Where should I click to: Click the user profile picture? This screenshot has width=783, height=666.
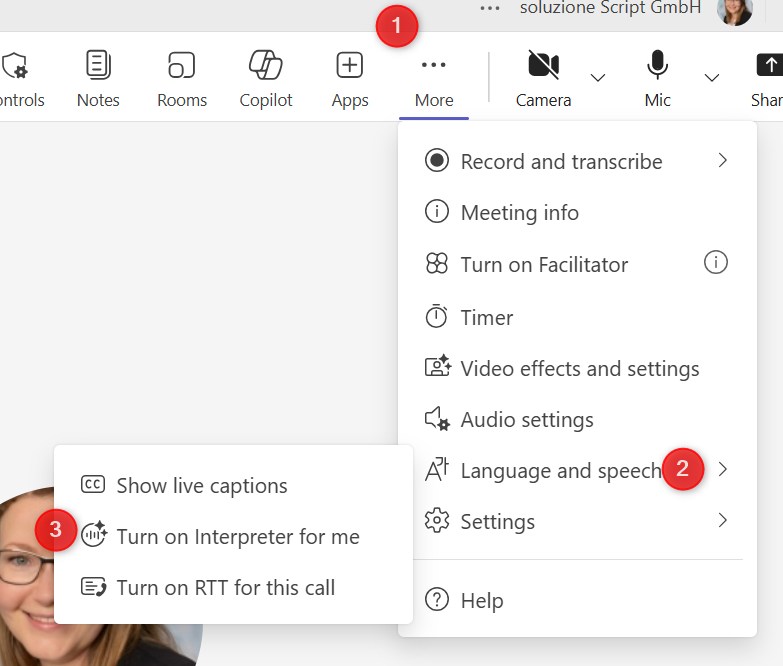click(x=735, y=10)
